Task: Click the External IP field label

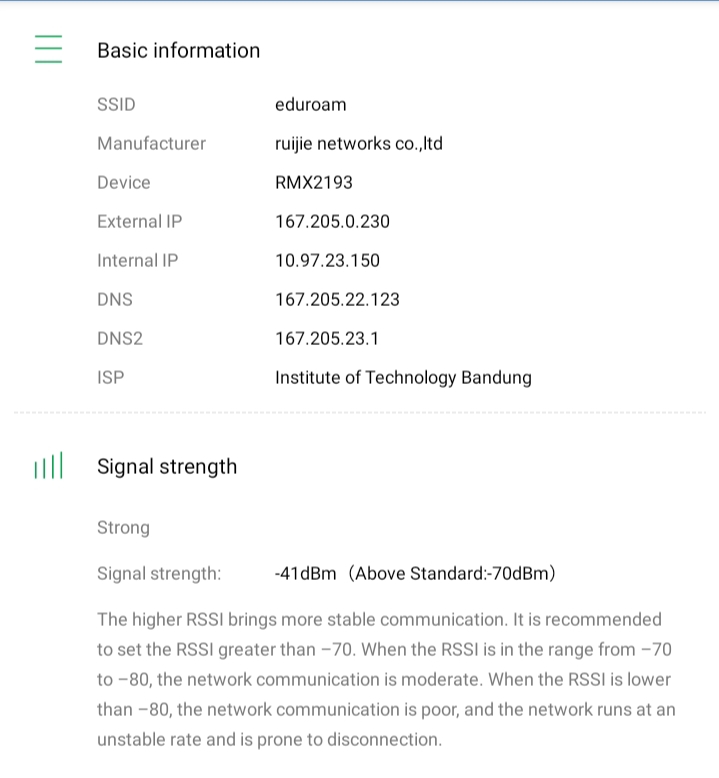Action: click(139, 221)
